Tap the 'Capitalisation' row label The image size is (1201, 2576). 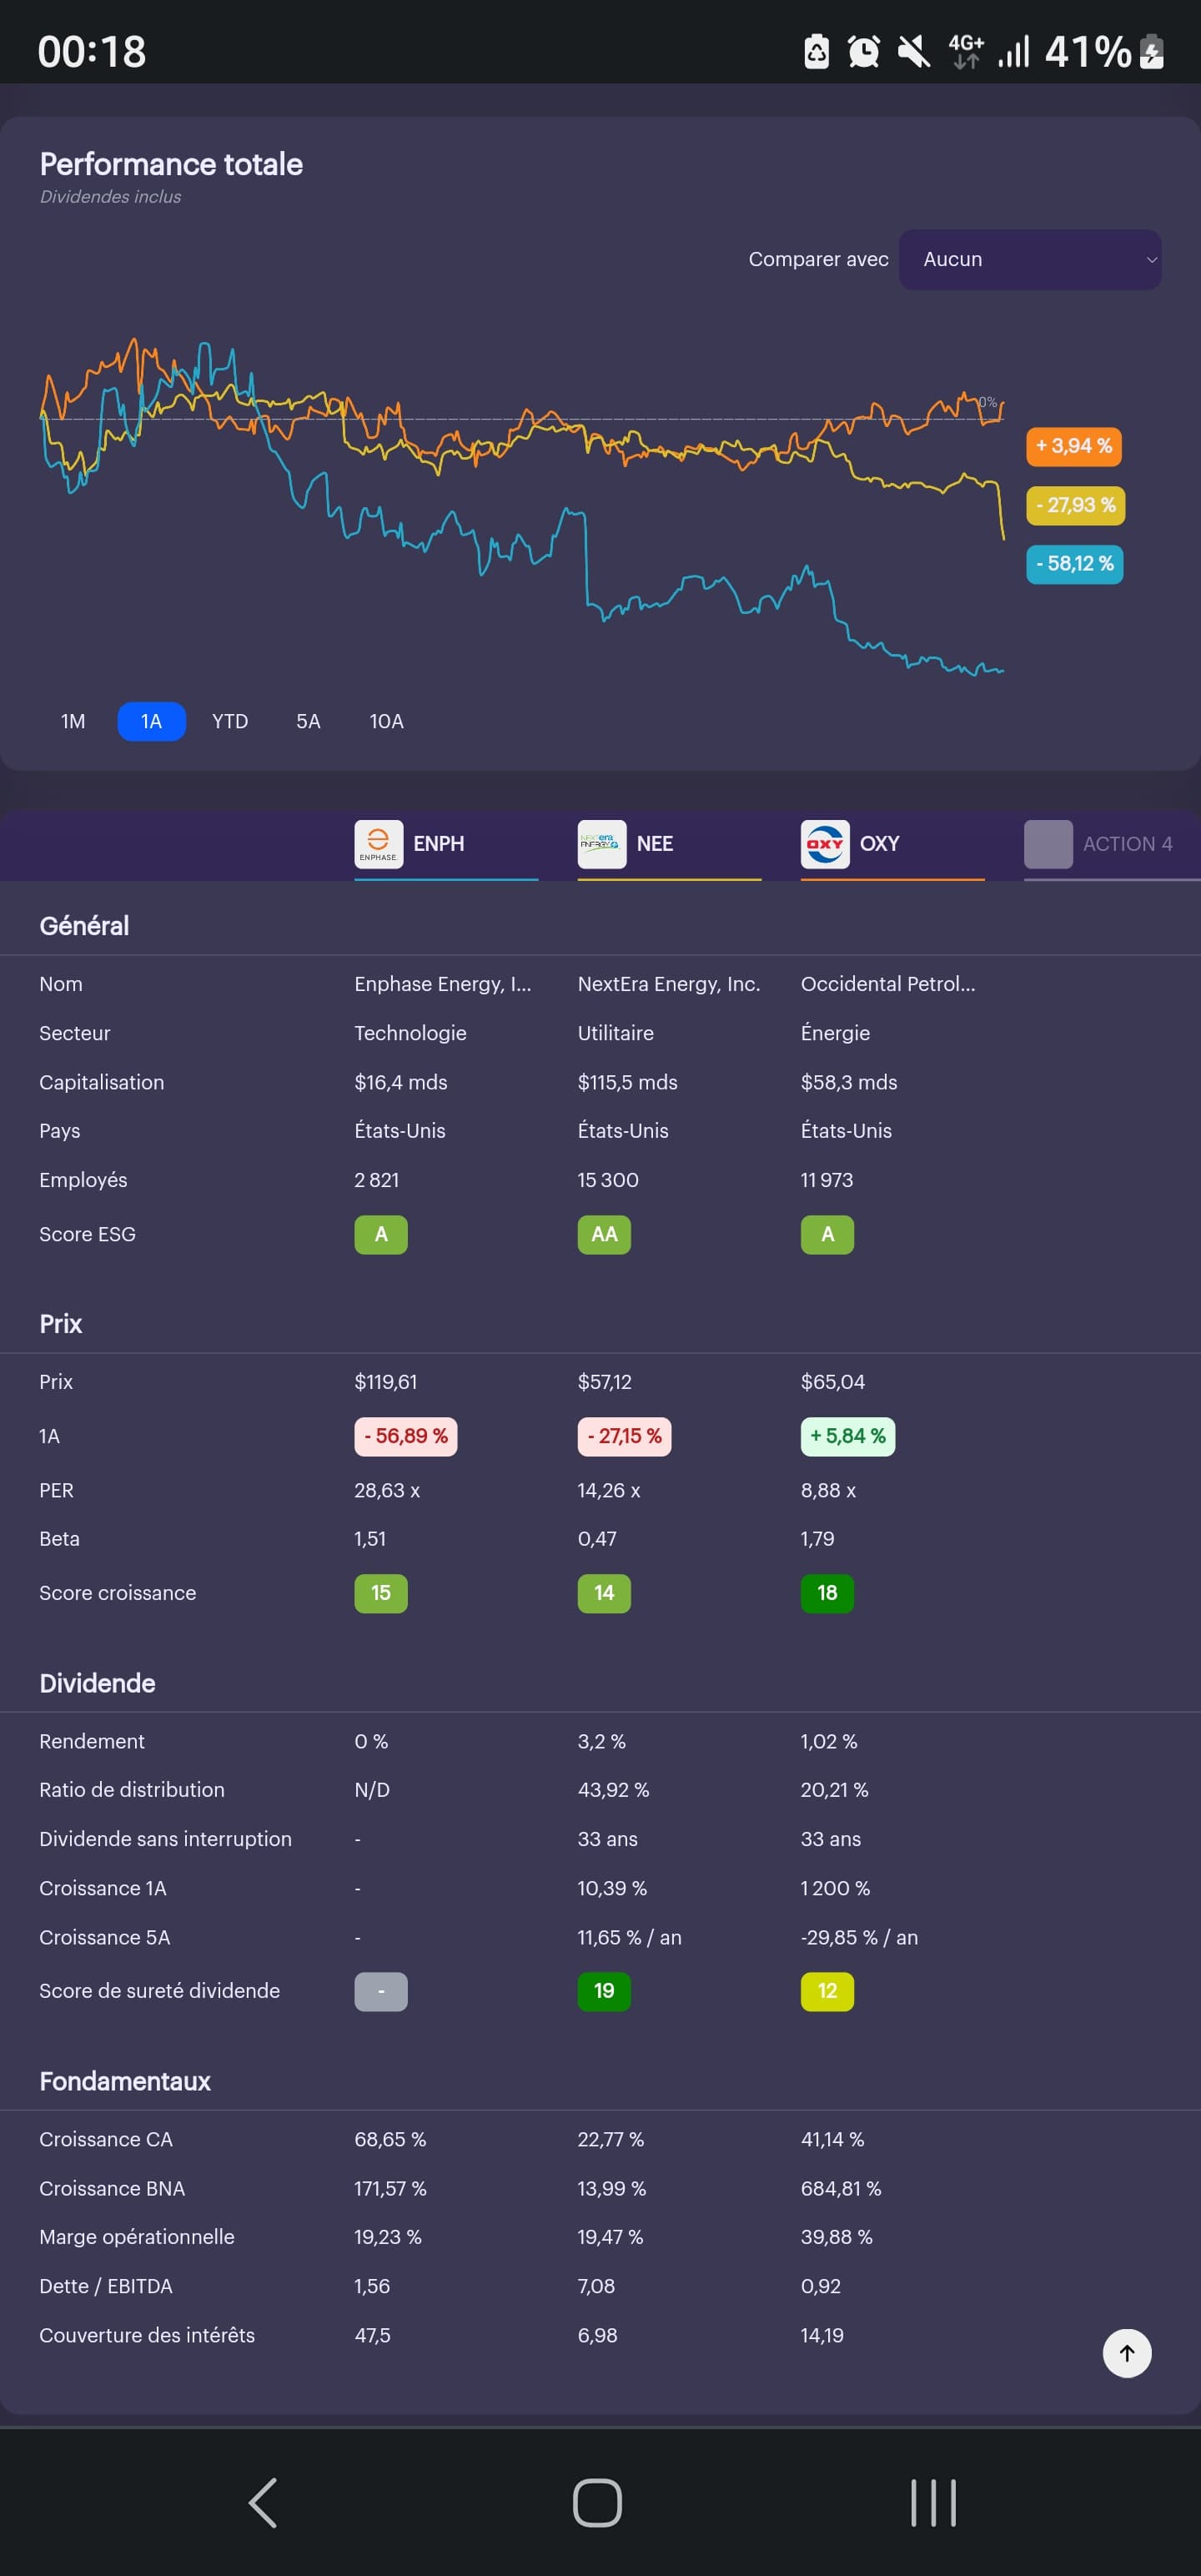pyautogui.click(x=102, y=1082)
